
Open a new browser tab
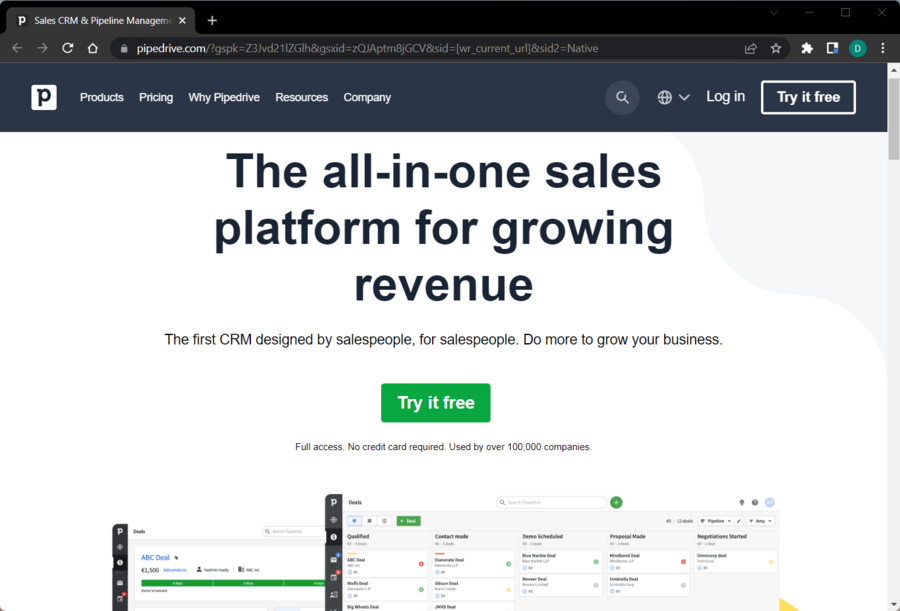coord(212,21)
